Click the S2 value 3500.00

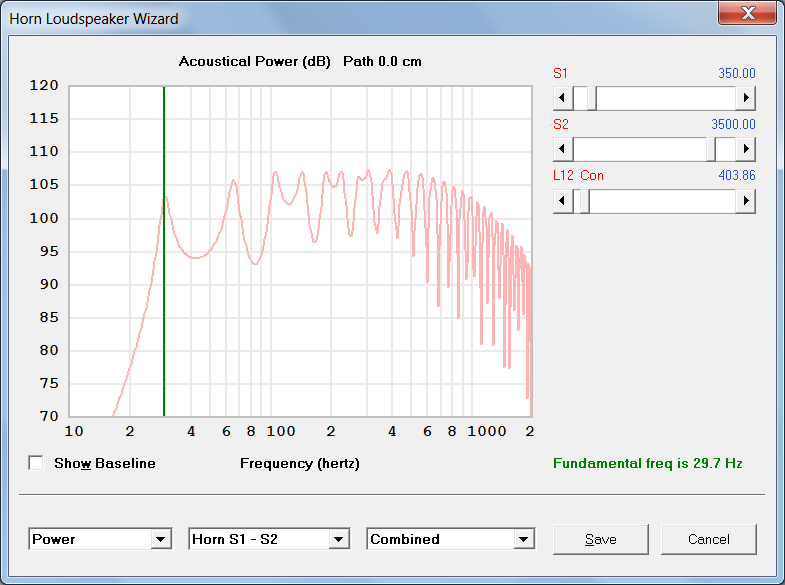pos(733,124)
